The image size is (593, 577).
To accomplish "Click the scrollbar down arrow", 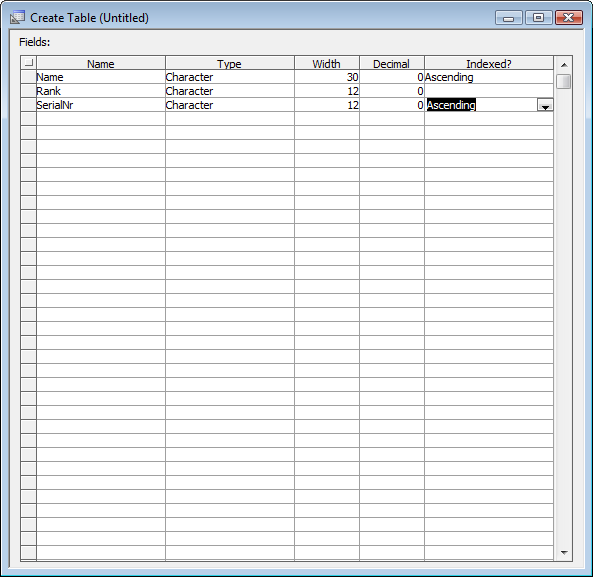I will pos(564,552).
